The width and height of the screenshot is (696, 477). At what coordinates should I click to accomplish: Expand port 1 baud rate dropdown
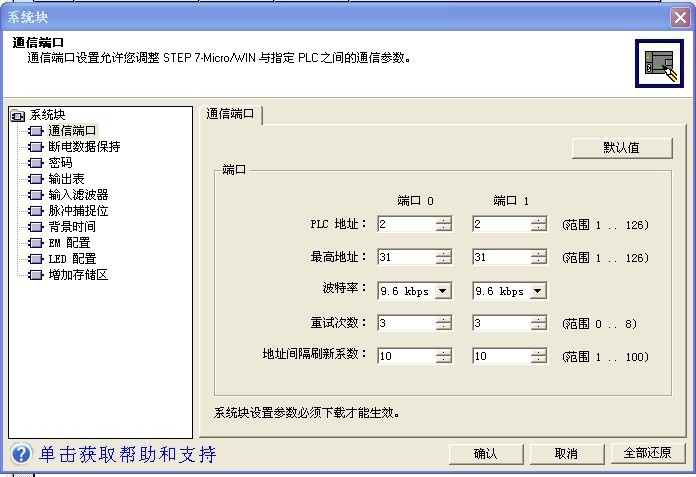538,291
